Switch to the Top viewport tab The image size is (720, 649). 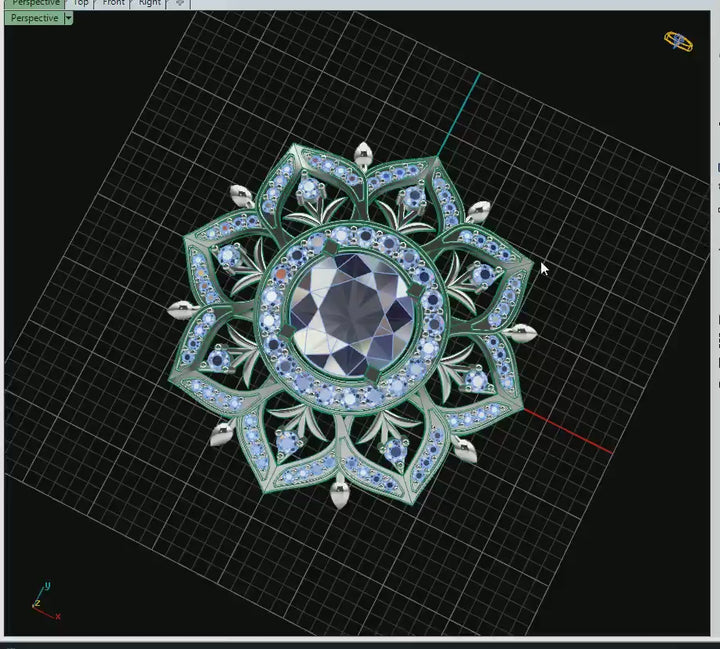point(80,3)
